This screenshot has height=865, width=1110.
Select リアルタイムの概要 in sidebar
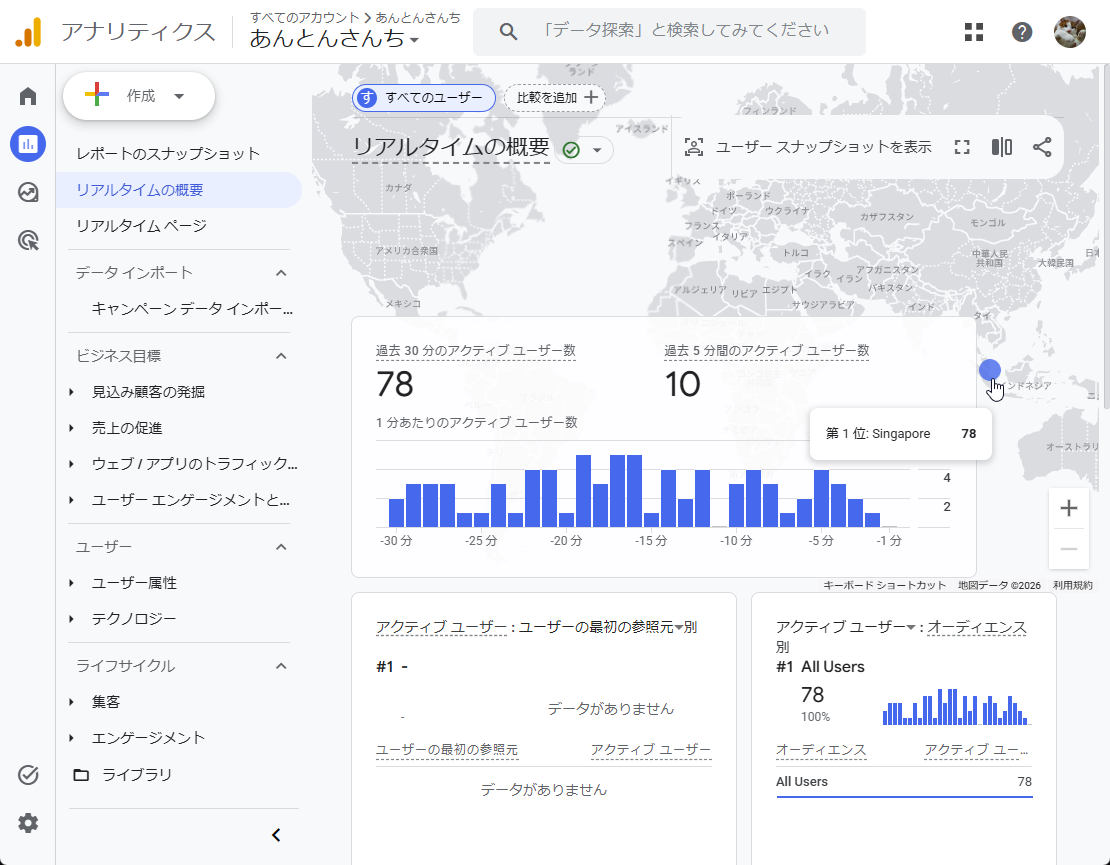tap(179, 190)
